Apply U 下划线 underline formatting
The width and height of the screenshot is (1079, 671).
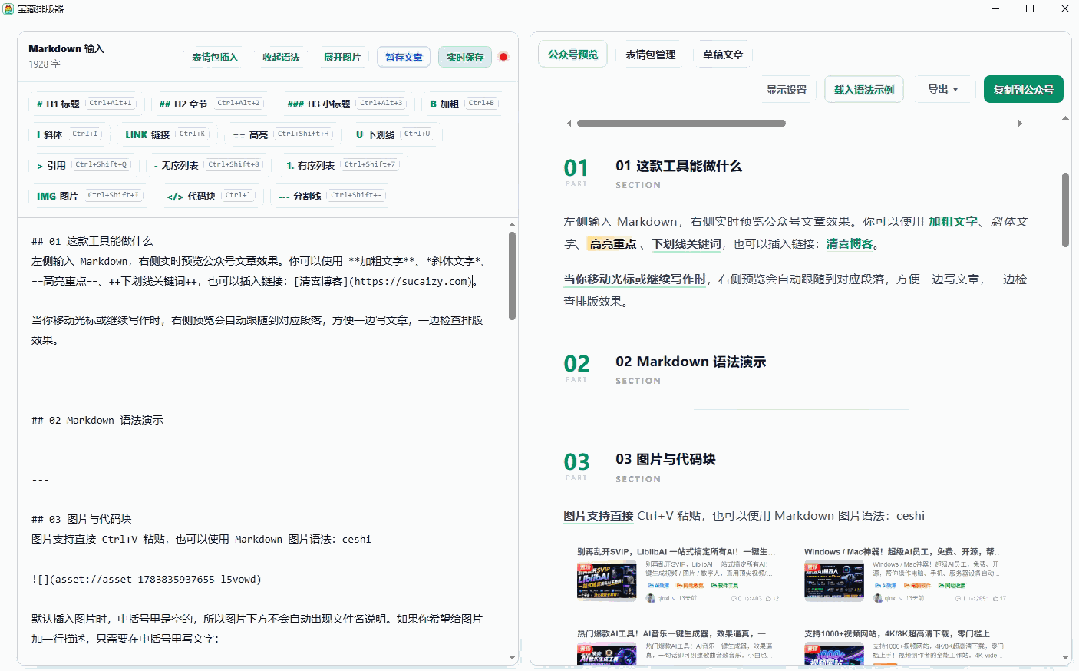coord(394,134)
